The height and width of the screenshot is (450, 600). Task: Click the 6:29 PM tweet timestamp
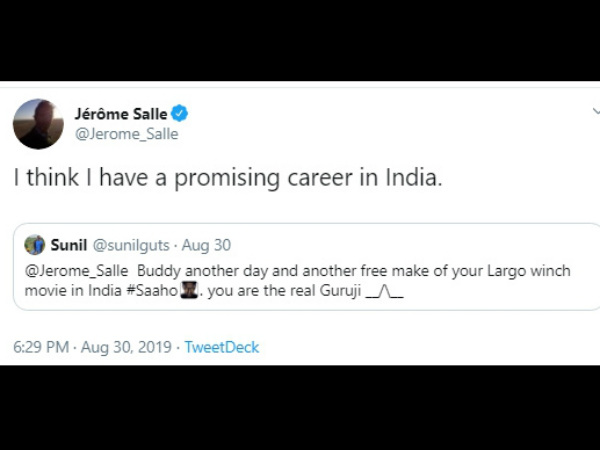point(41,347)
